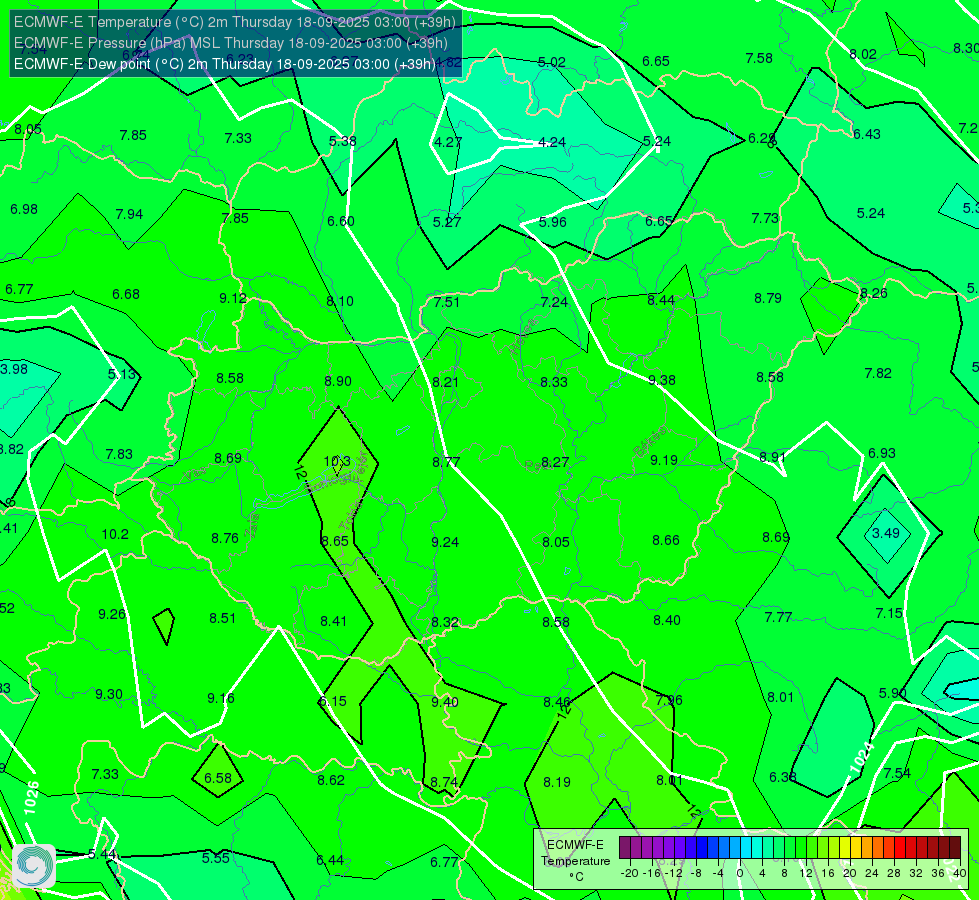Click the 8.77 dew point value
The image size is (979, 900).
[446, 462]
